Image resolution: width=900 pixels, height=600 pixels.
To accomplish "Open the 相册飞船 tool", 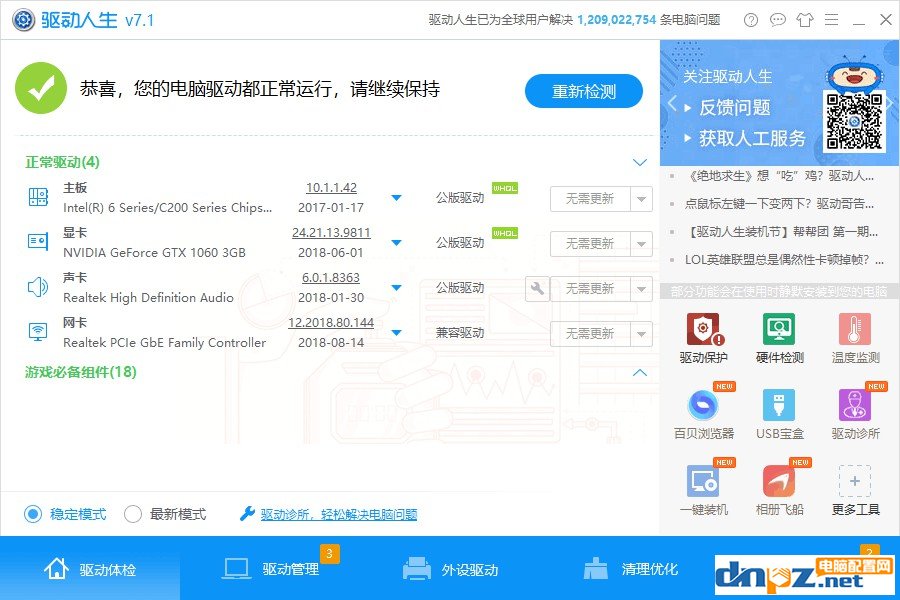I will click(x=779, y=481).
